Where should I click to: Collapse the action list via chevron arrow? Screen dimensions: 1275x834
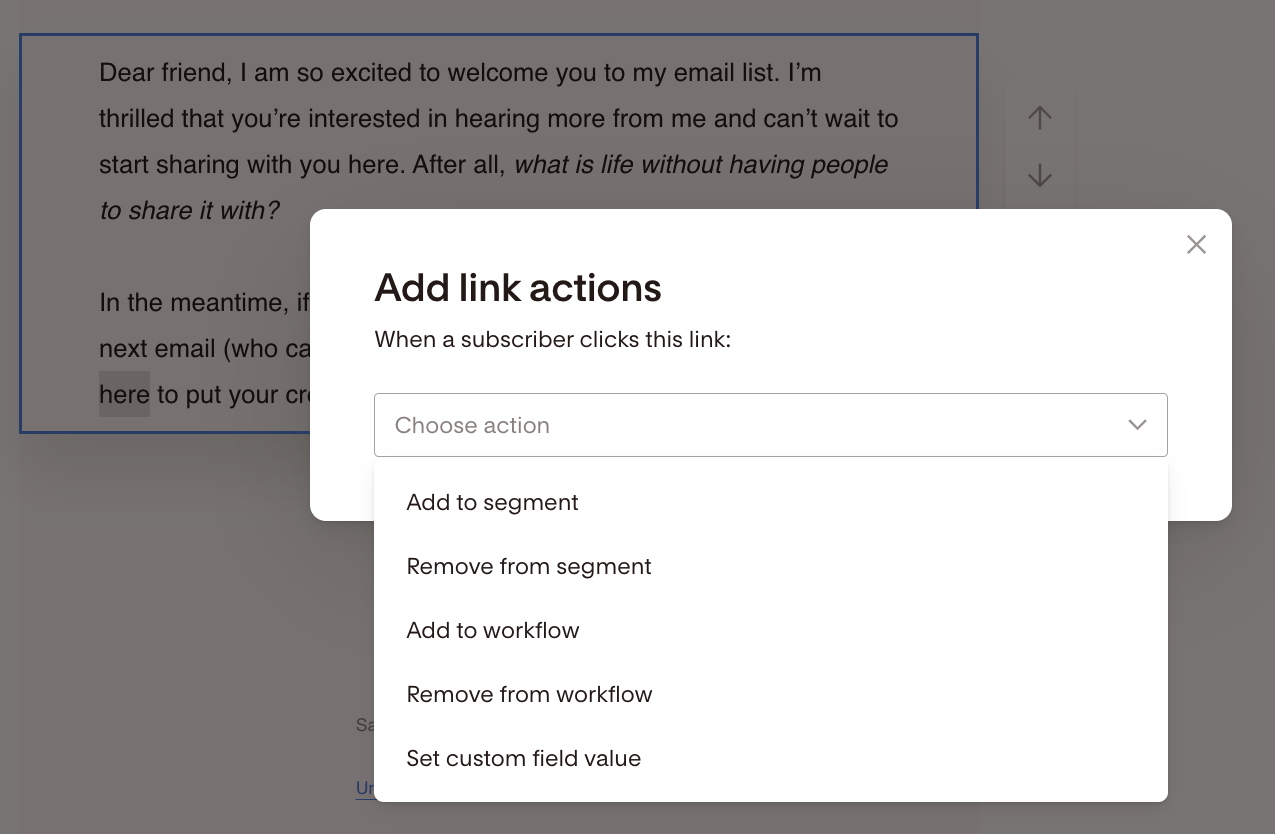click(x=1137, y=425)
